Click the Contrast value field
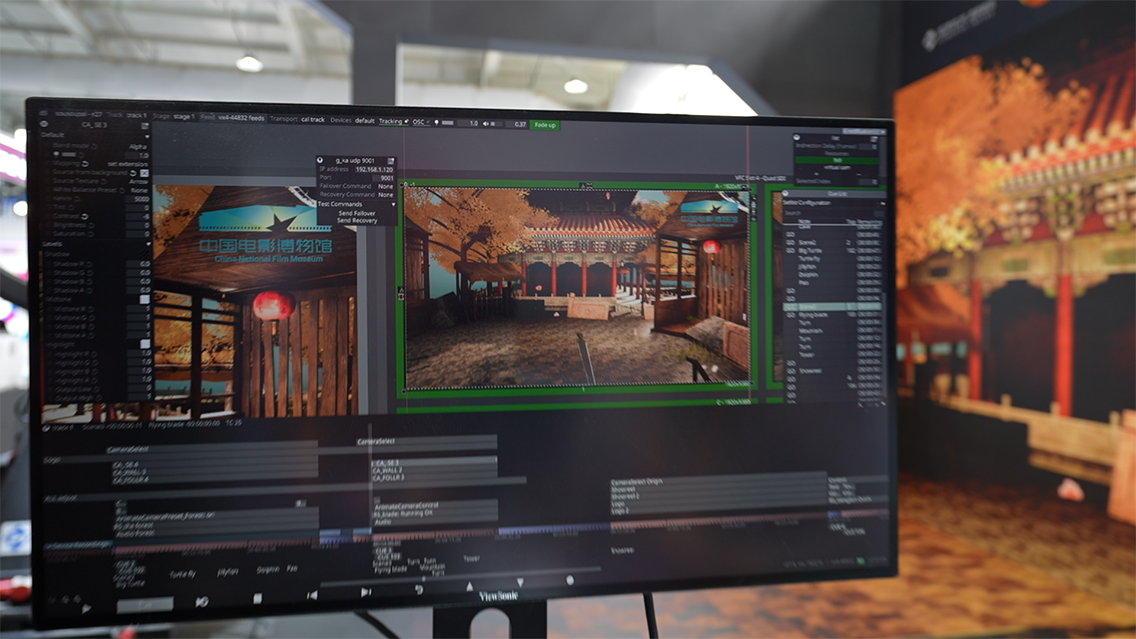The width and height of the screenshot is (1136, 639). click(139, 217)
